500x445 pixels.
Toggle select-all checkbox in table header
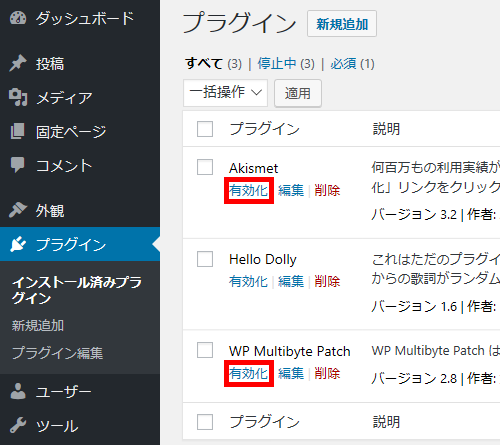coord(205,129)
